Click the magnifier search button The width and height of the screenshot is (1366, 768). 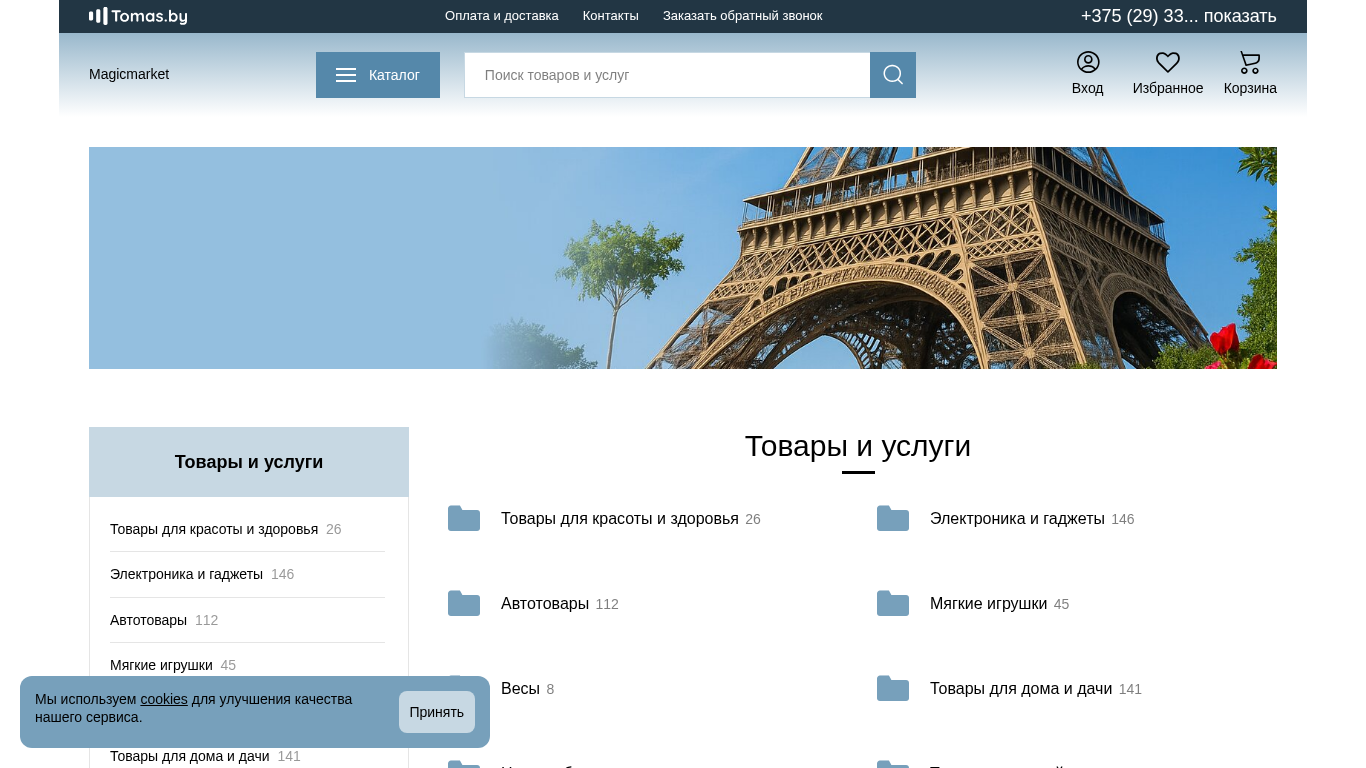[892, 75]
